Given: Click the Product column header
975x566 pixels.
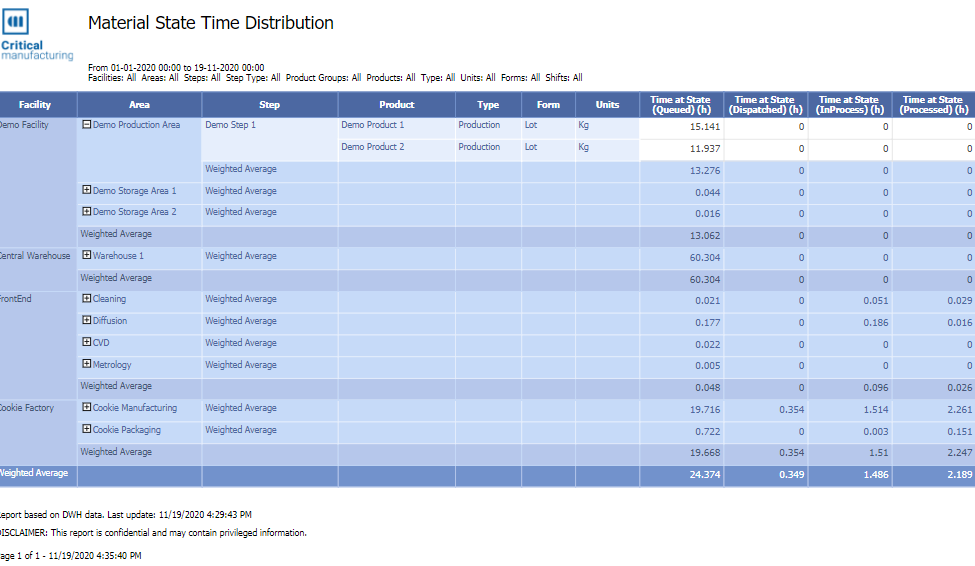Looking at the screenshot, I should click(397, 105).
